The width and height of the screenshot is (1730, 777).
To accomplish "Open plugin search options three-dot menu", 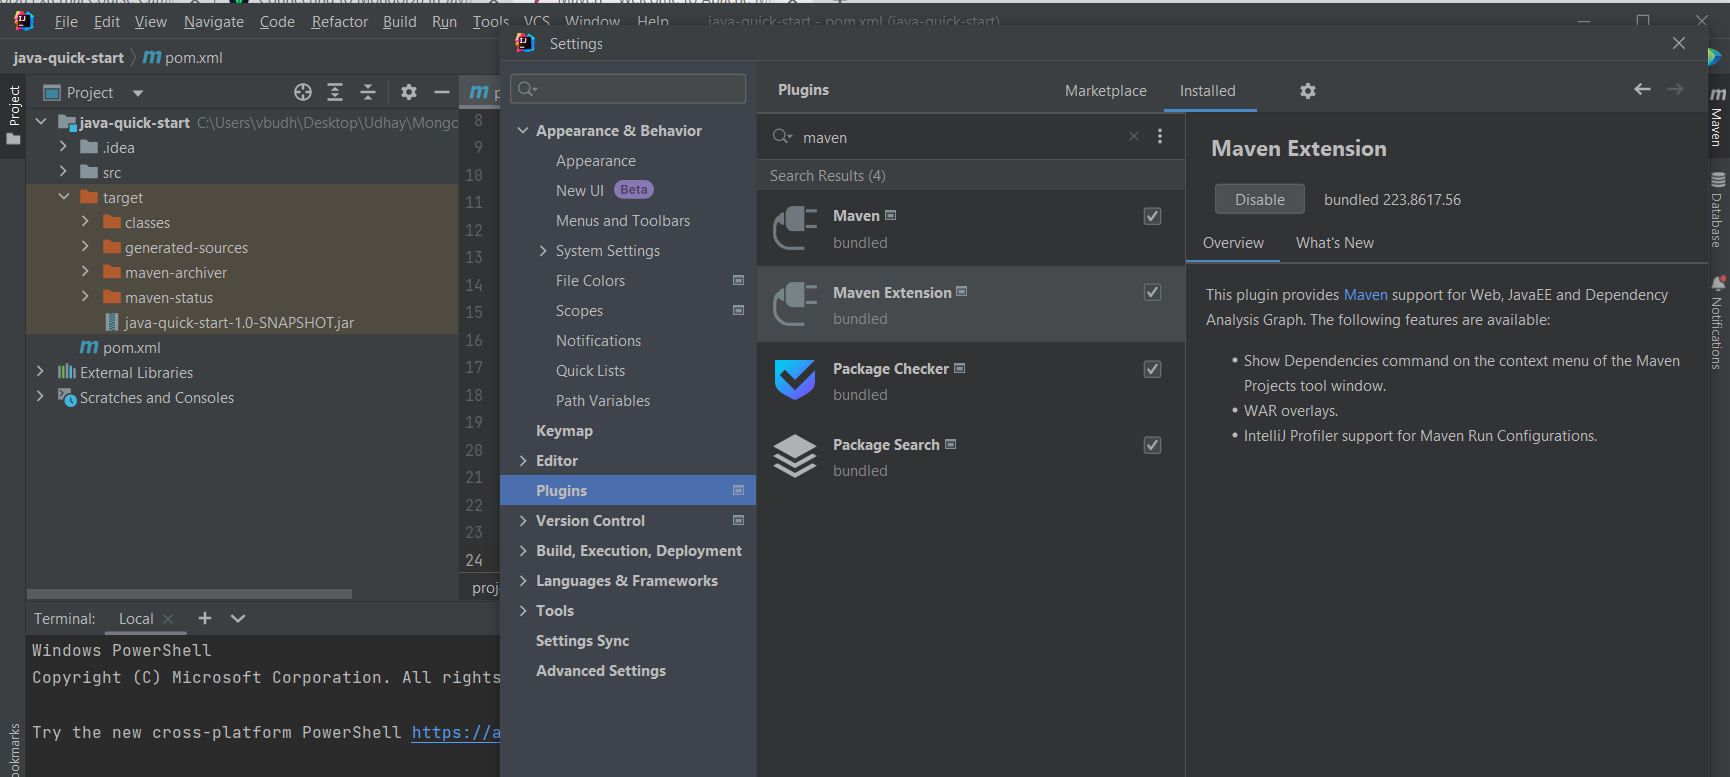I will (x=1160, y=137).
